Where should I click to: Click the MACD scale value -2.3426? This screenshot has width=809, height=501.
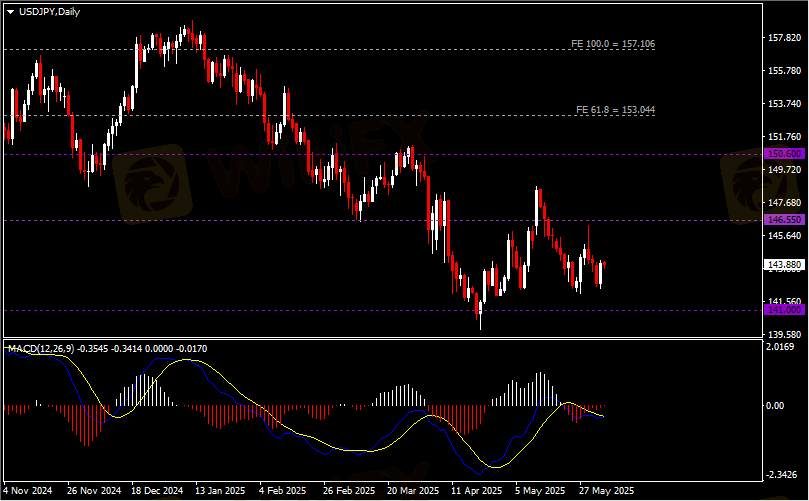tap(782, 475)
